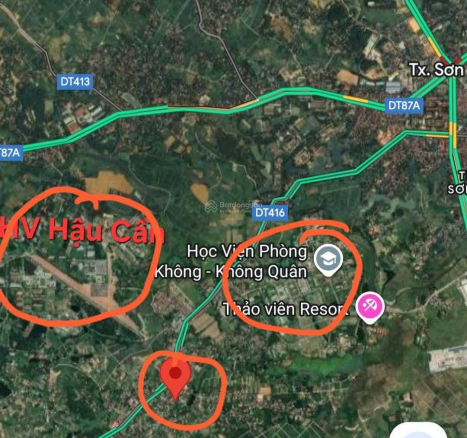
Task: Click the dark red traffic segment near Tx. Sơn
Action: (x=460, y=61)
